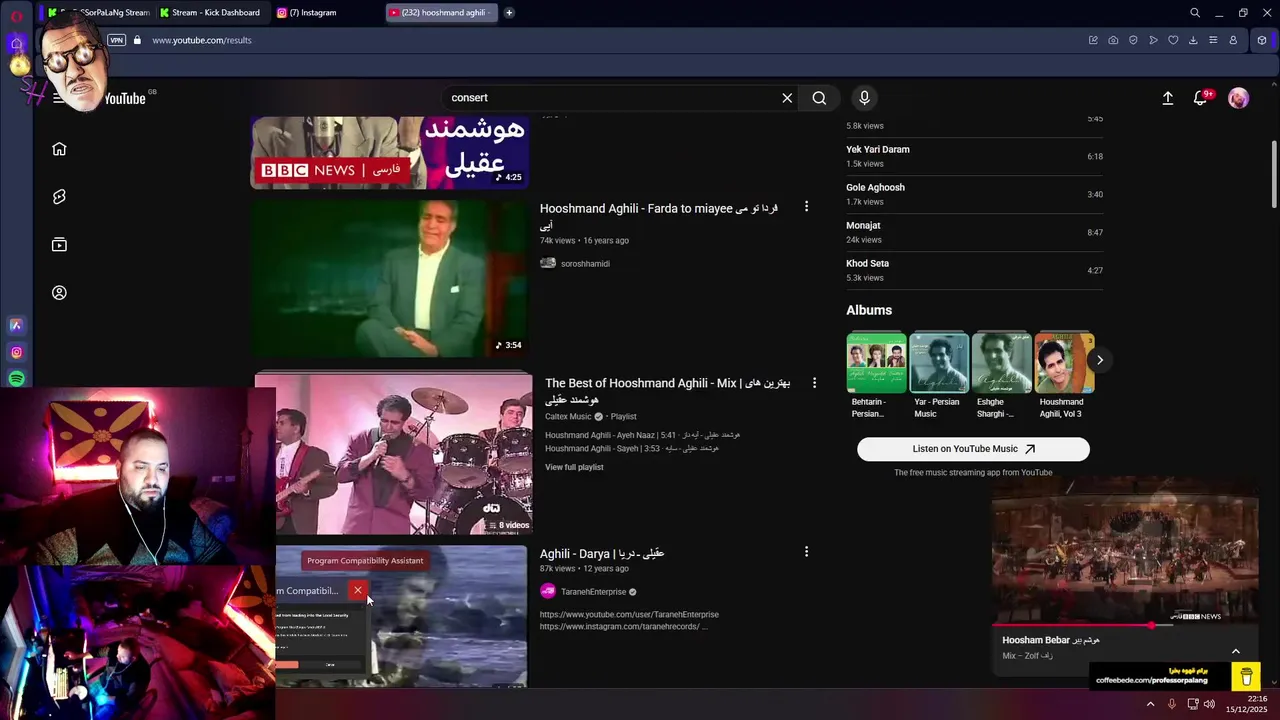Open Opera's downloads icon

1193,40
